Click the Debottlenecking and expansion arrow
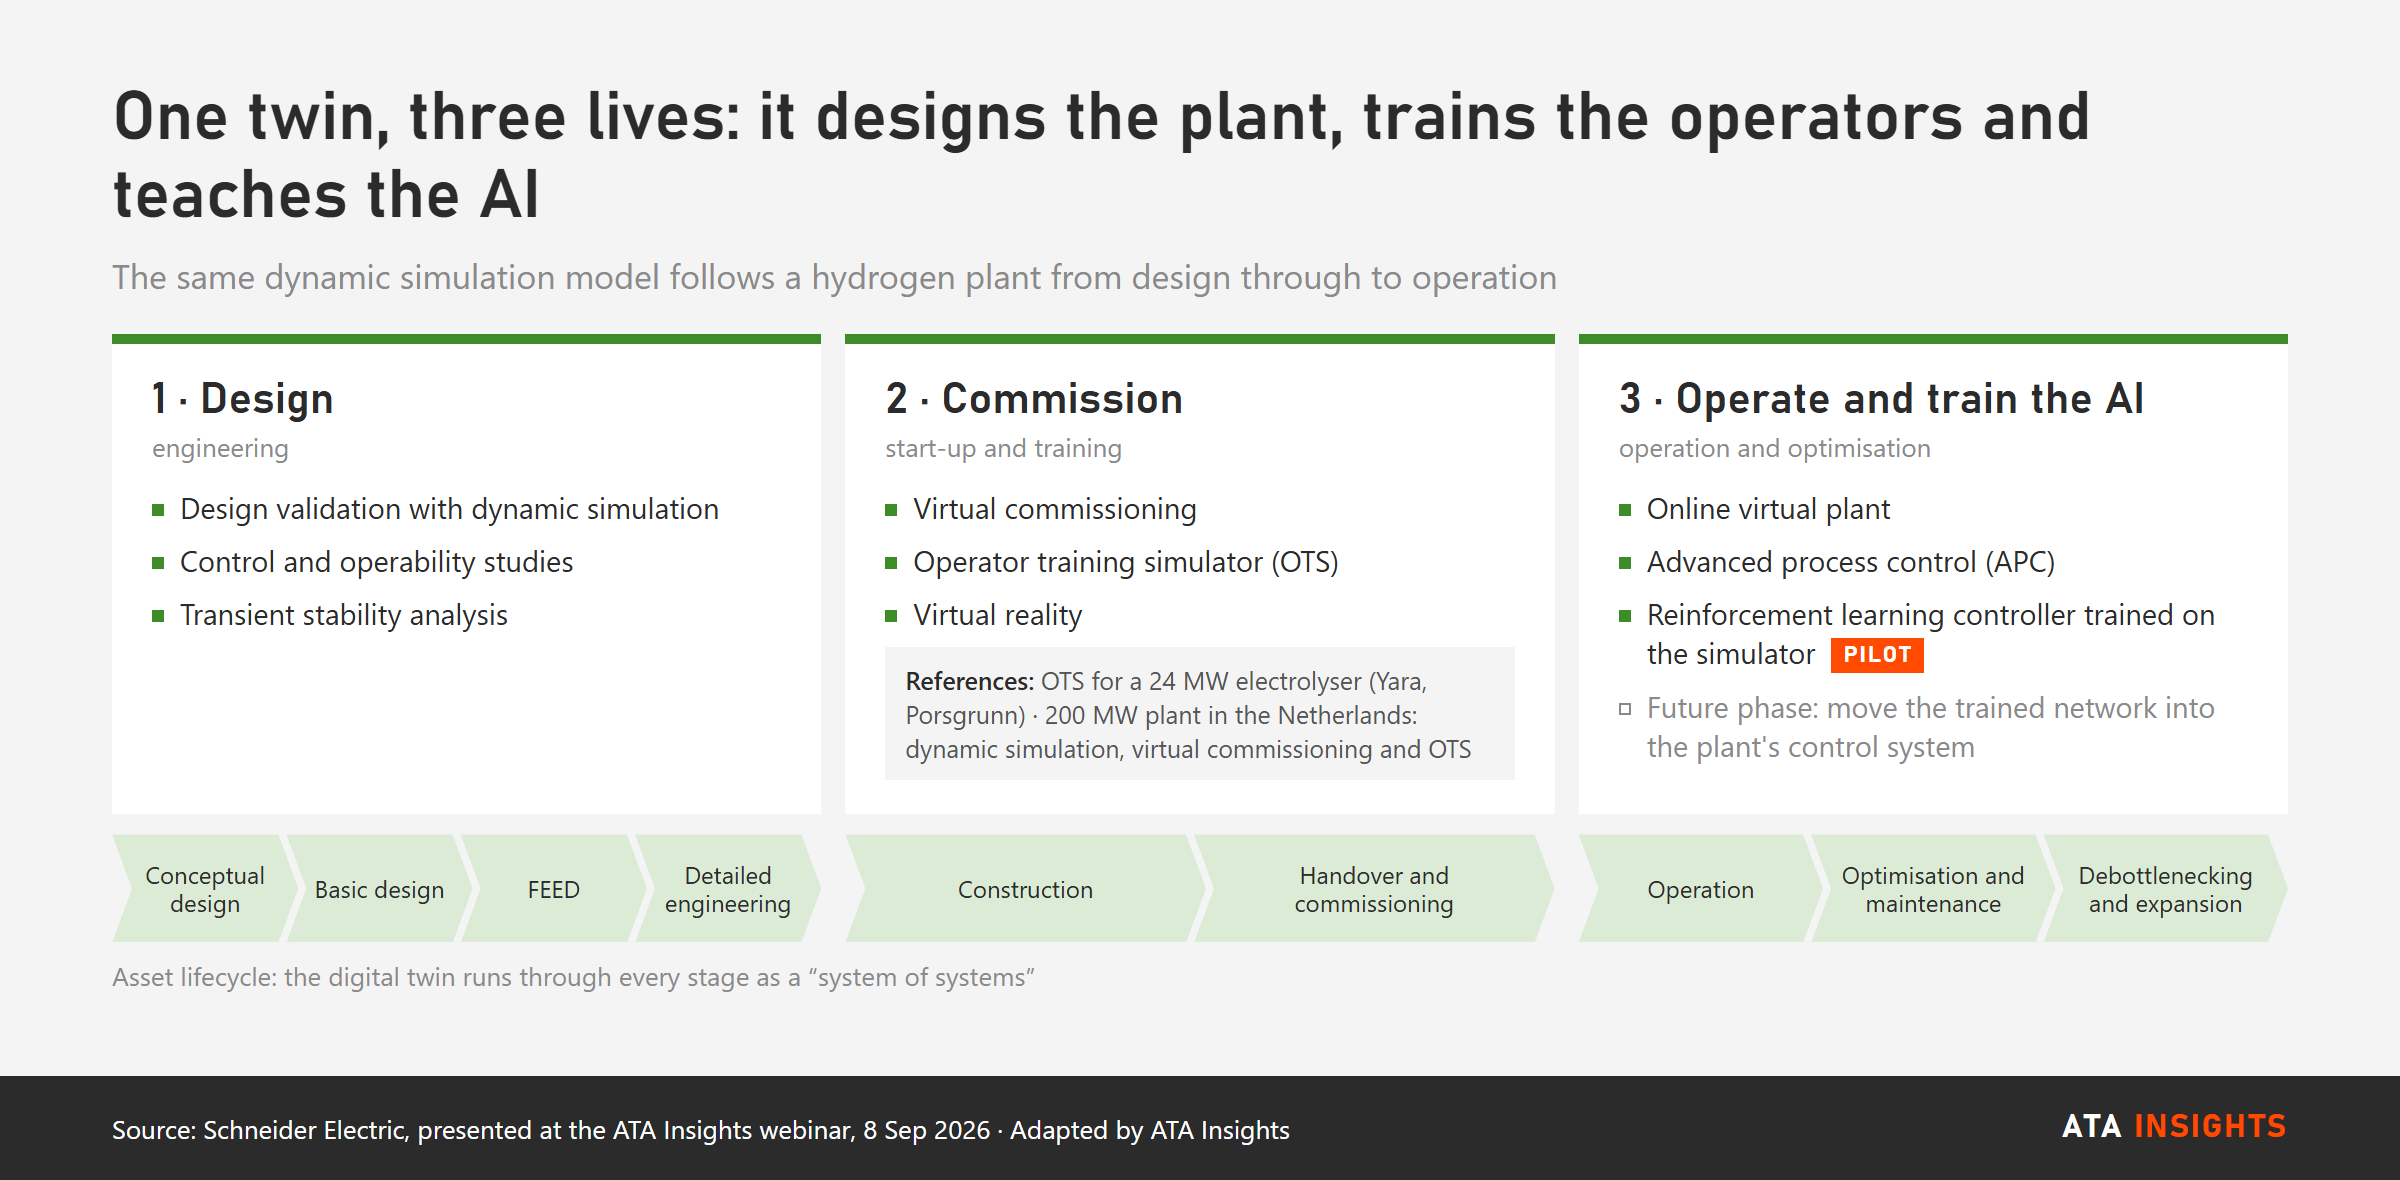Screen dimensions: 2400x1180 coord(2165,889)
